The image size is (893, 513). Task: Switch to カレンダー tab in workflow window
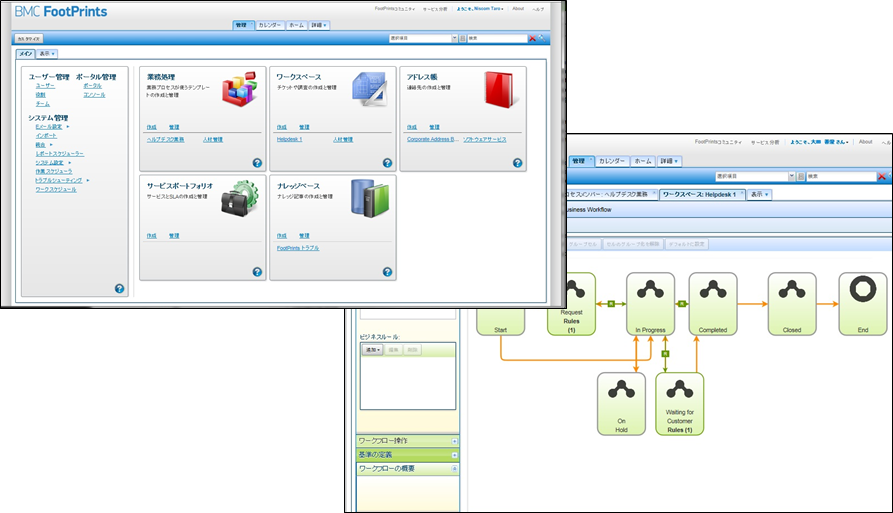(x=612, y=161)
